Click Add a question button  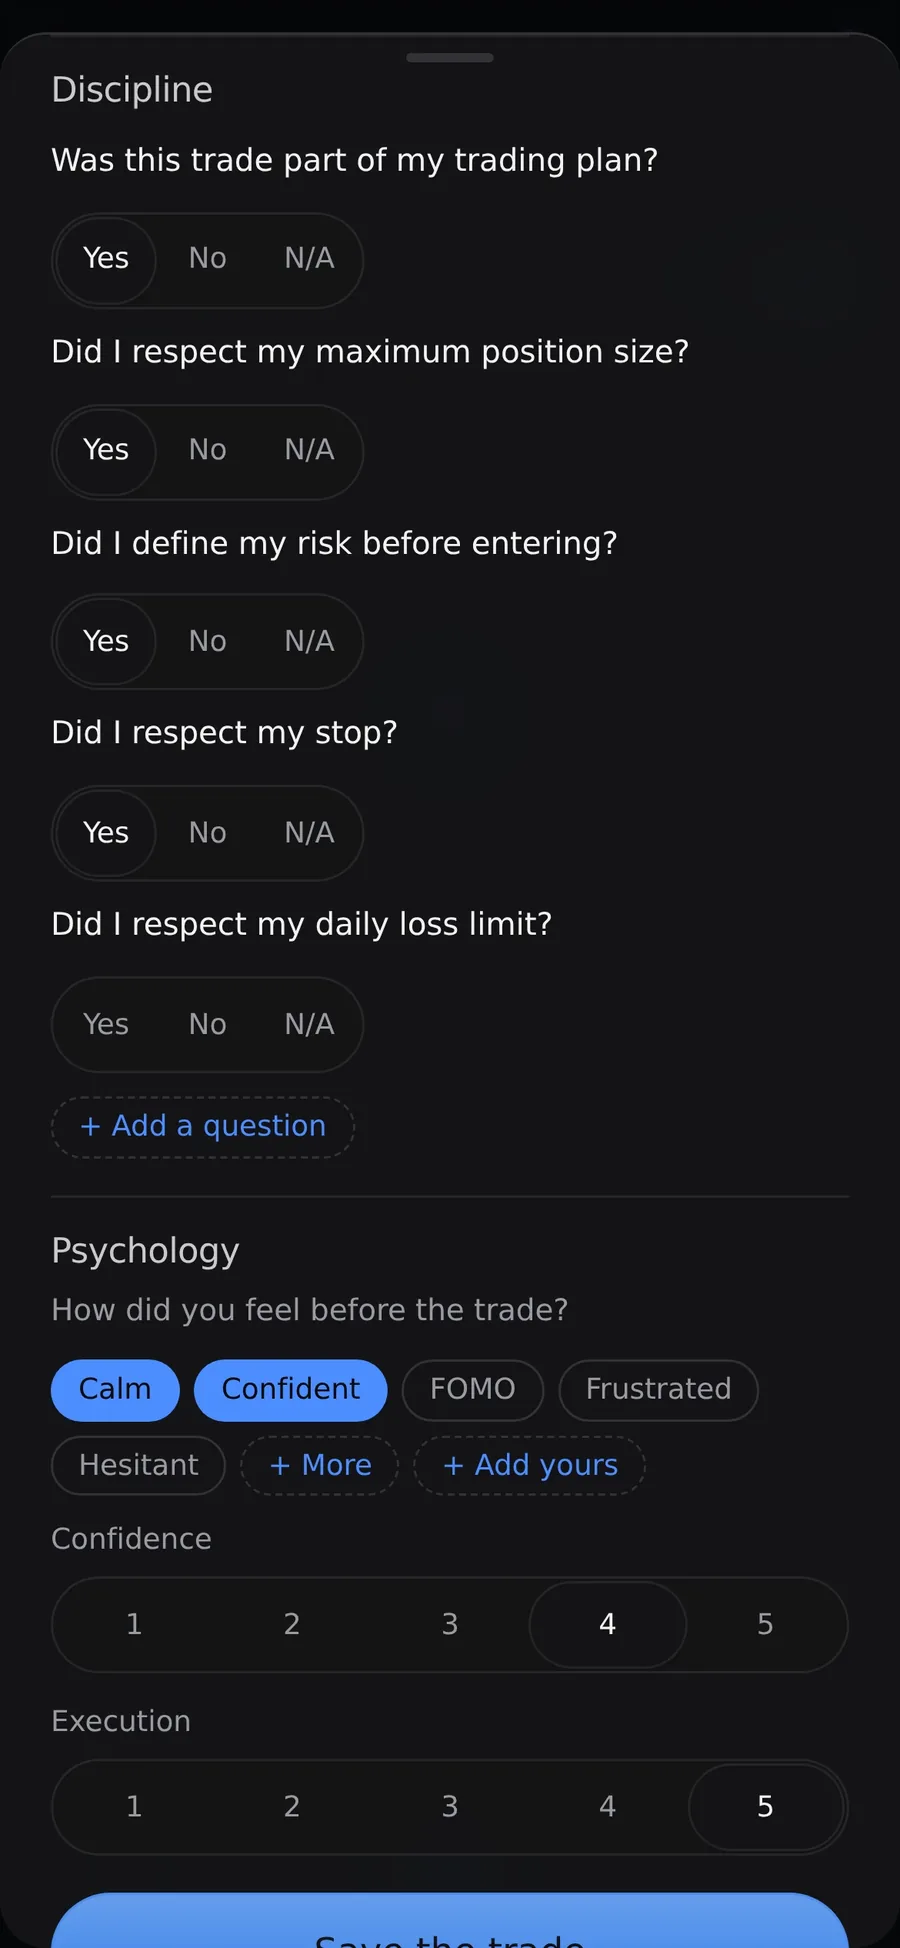click(203, 1127)
